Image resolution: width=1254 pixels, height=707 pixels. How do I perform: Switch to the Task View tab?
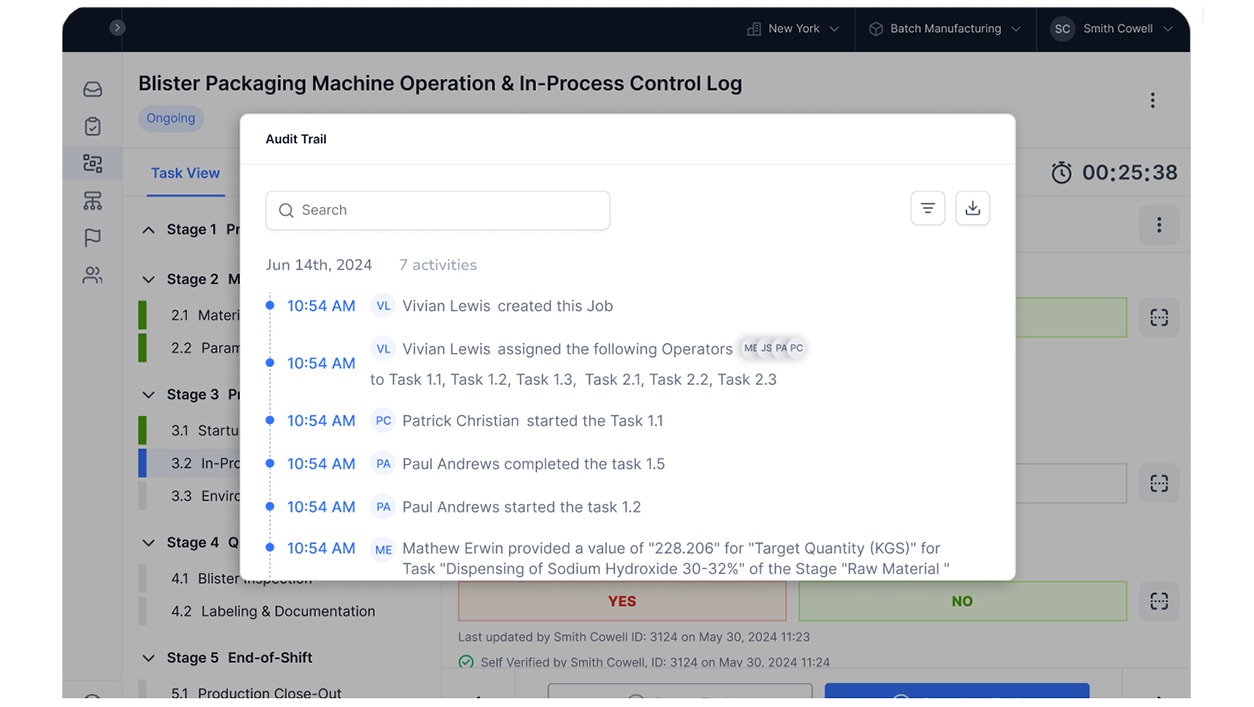(185, 173)
